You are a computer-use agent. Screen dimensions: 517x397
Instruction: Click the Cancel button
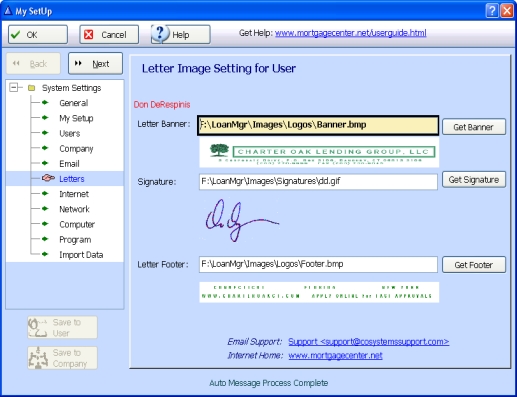[109, 34]
